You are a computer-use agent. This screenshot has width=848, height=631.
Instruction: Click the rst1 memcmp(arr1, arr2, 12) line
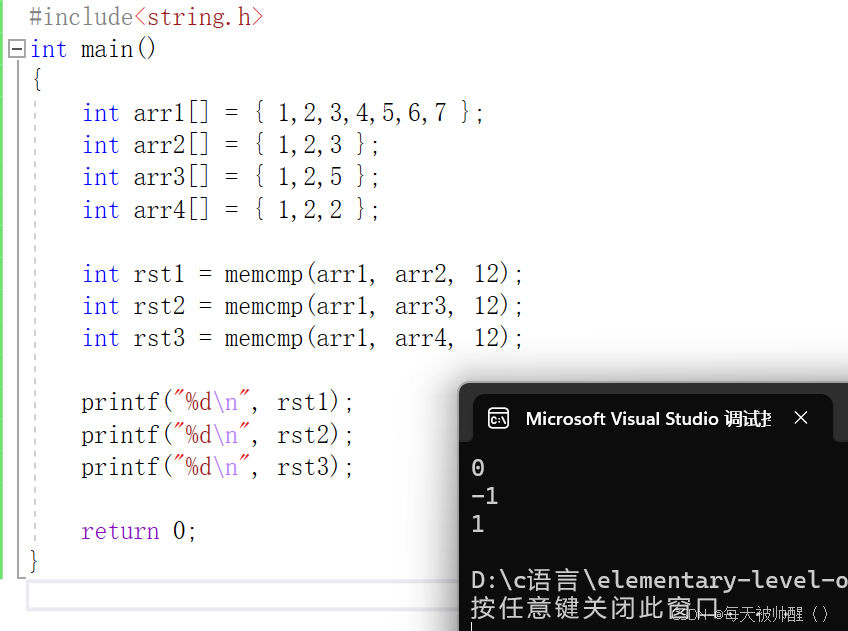click(x=302, y=274)
